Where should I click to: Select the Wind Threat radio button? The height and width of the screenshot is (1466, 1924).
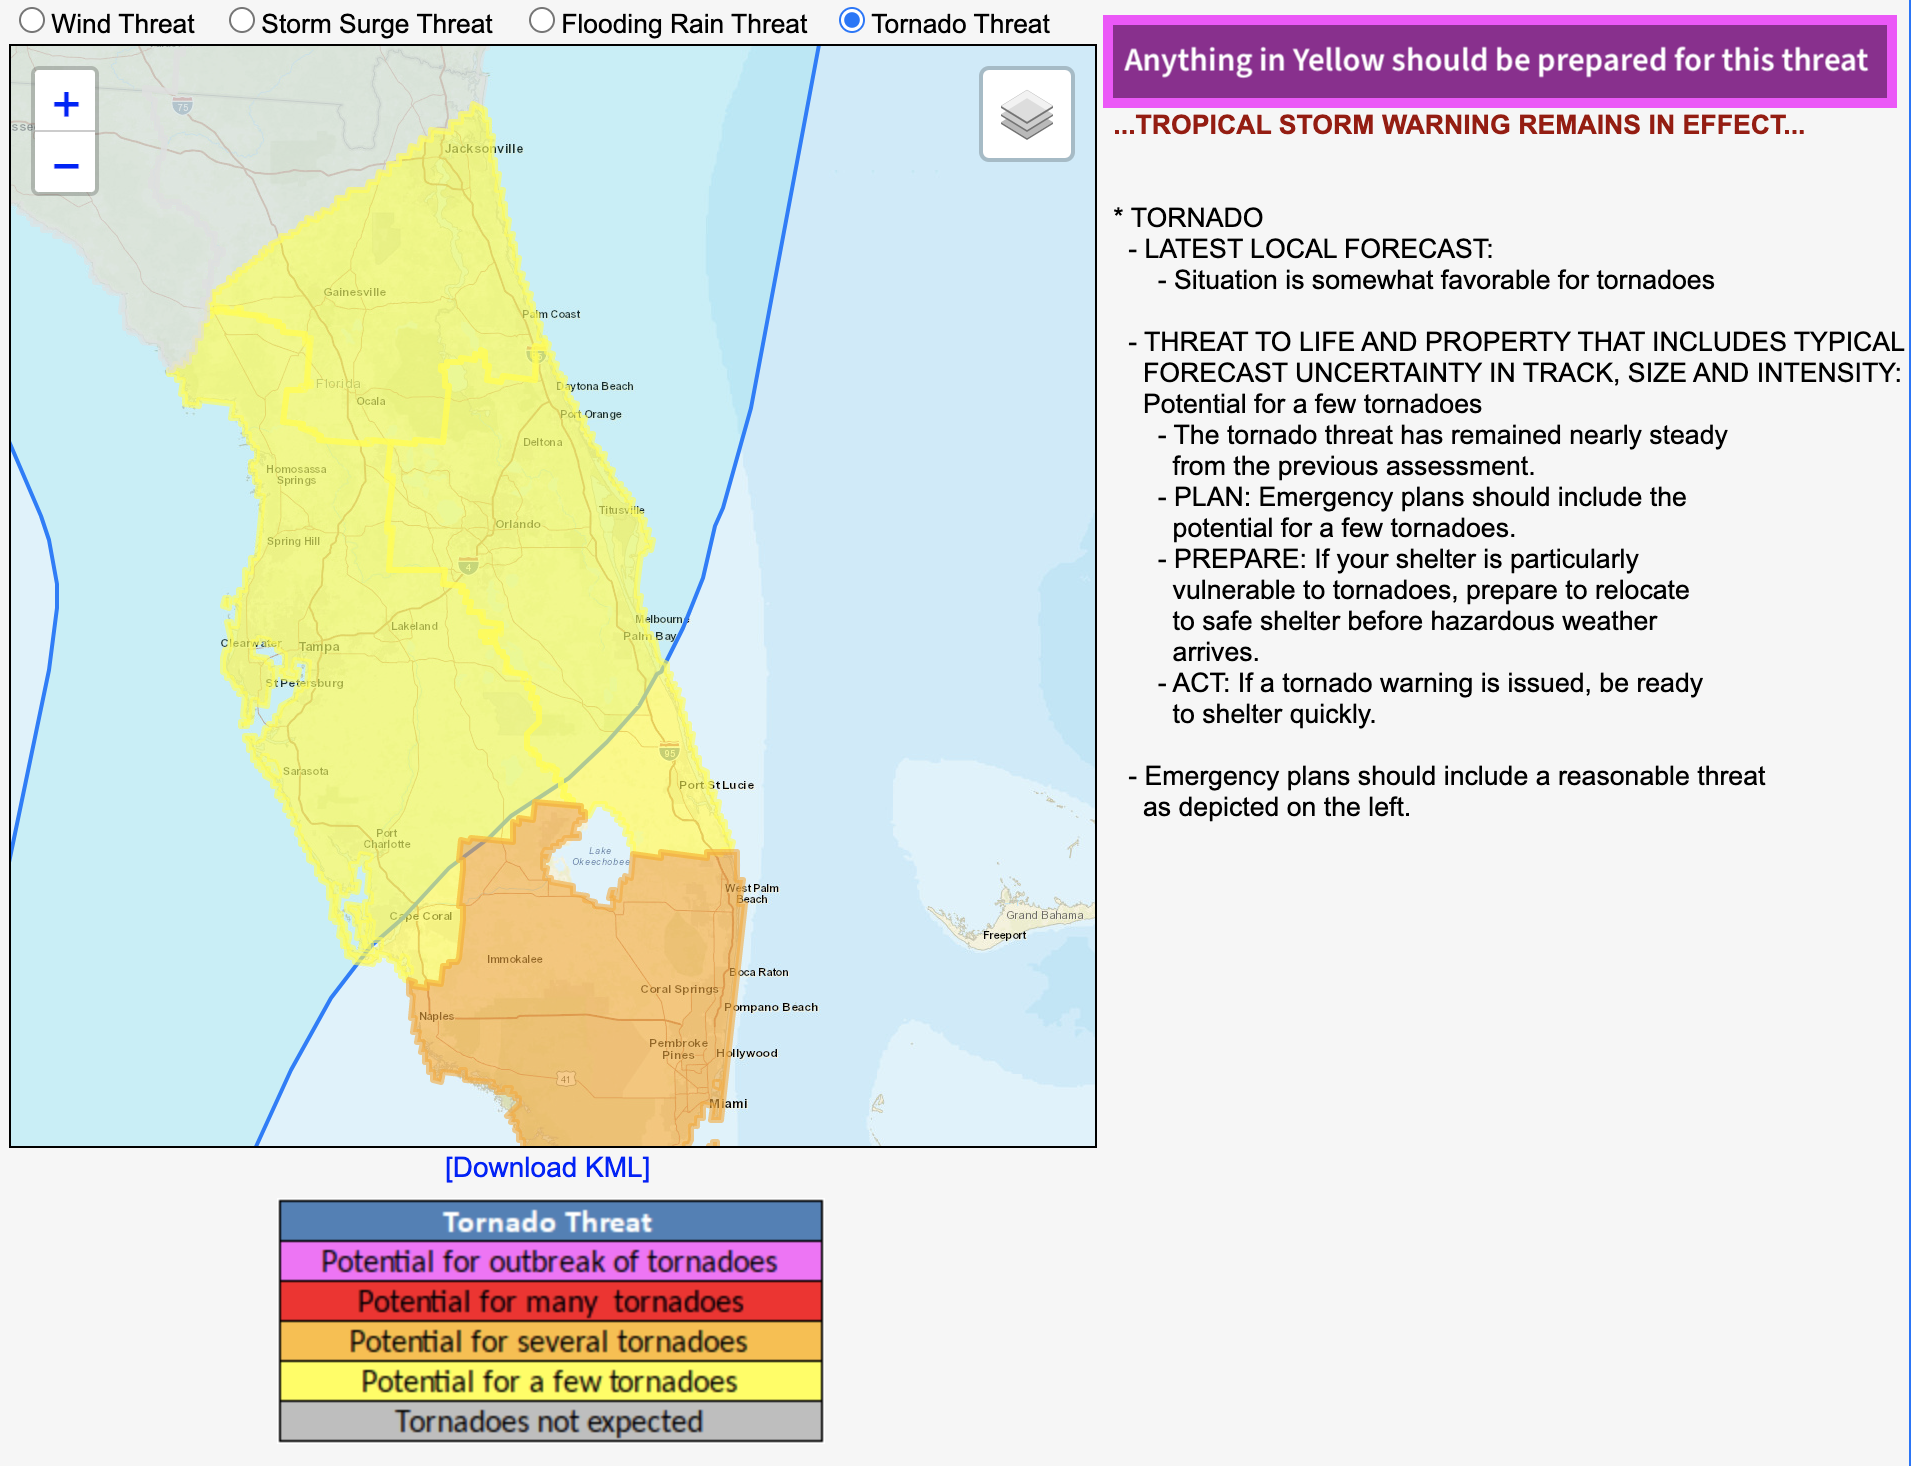[x=33, y=21]
